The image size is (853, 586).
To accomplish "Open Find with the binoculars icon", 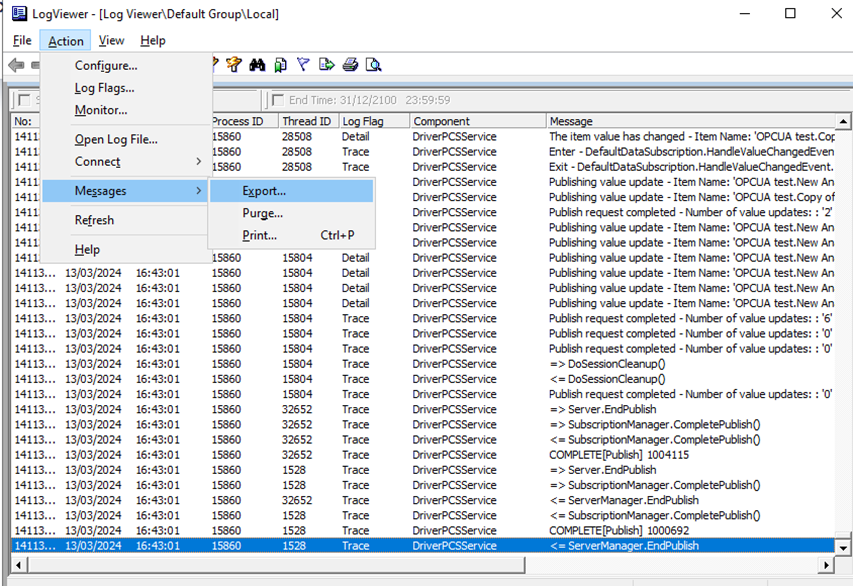I will click(257, 65).
